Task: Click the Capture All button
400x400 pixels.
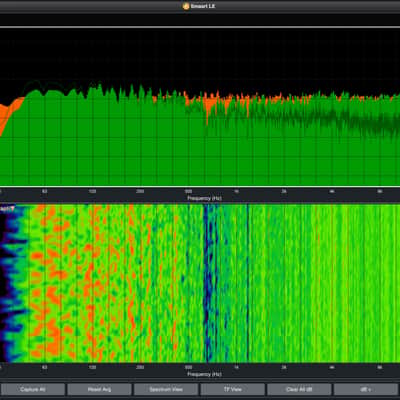Action: click(x=33, y=389)
